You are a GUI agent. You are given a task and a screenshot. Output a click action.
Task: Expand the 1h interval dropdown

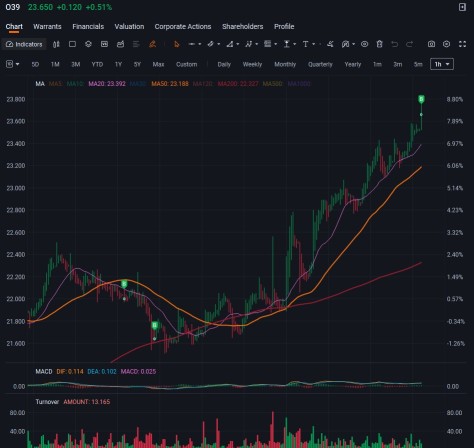tap(442, 64)
